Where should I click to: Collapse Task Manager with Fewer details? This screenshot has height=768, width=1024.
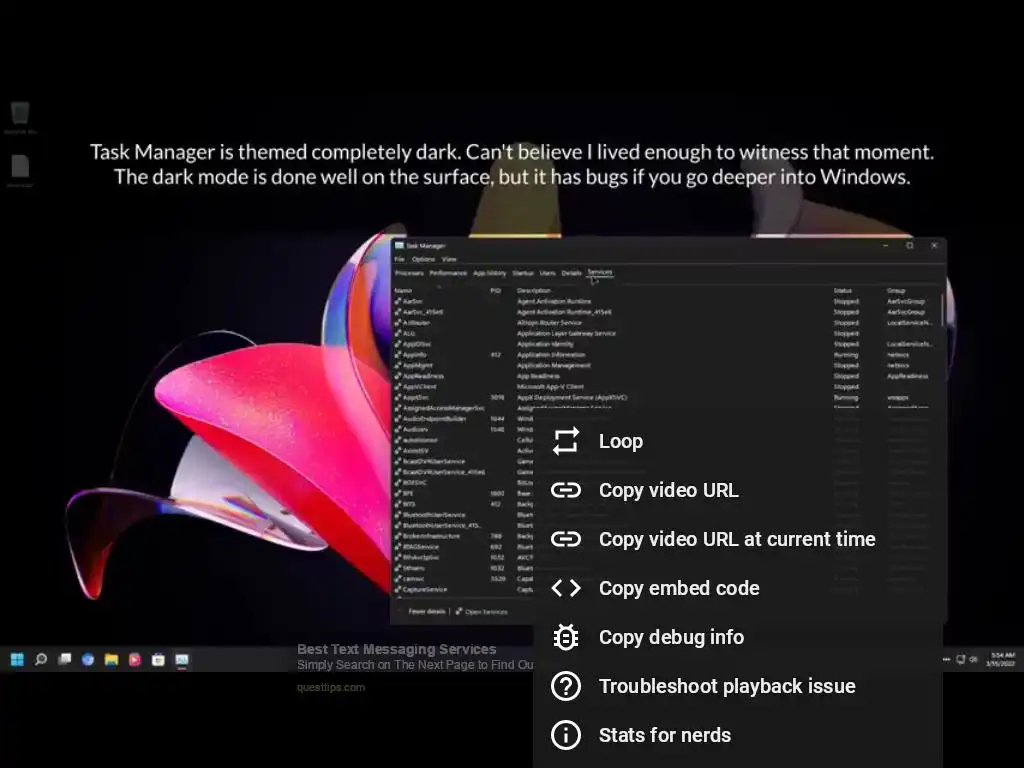point(426,612)
